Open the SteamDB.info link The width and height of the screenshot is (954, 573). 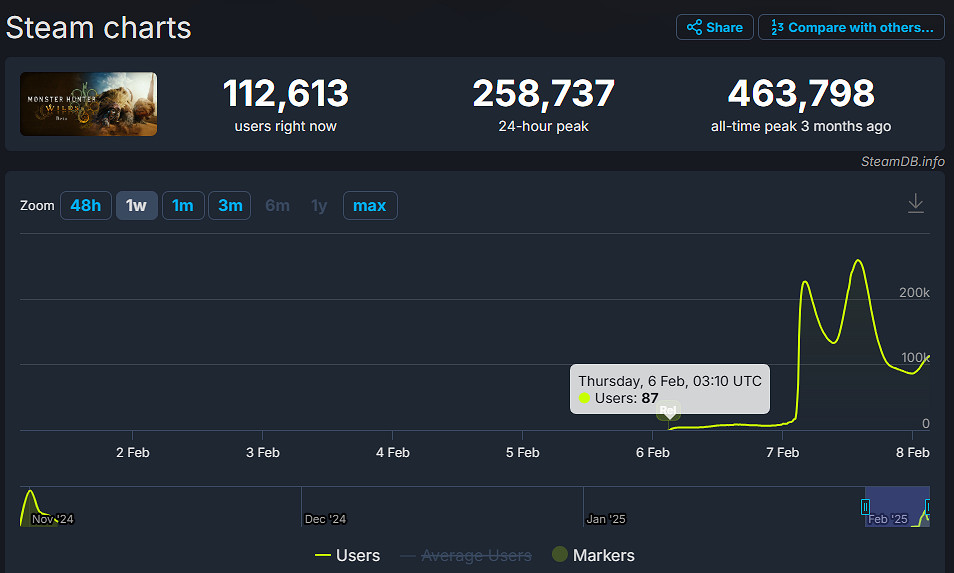(902, 161)
